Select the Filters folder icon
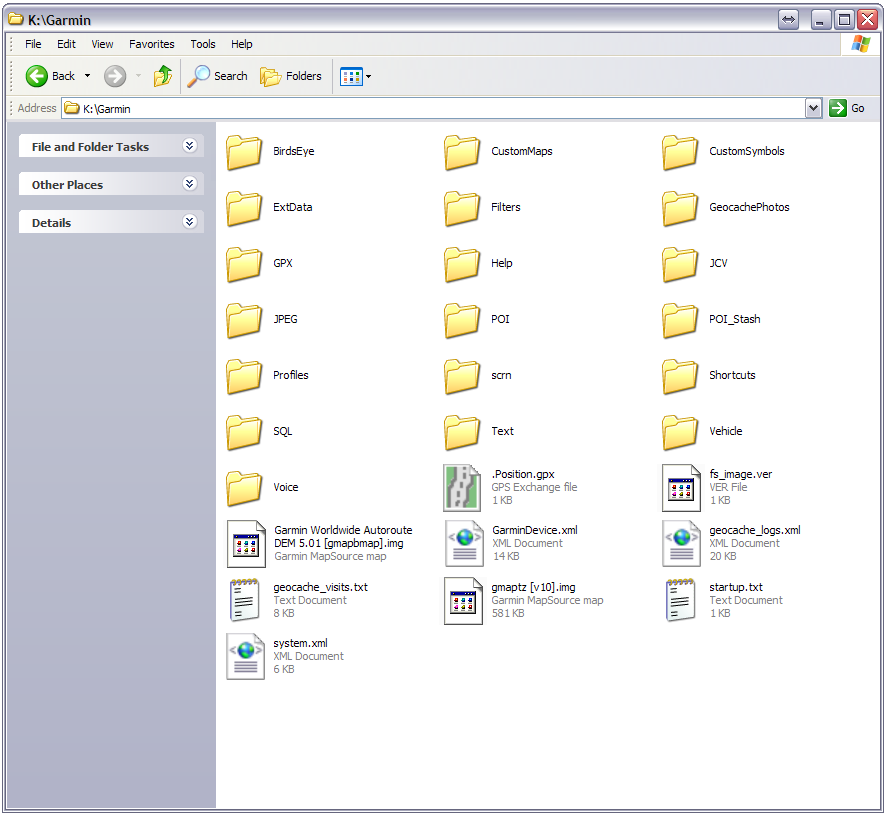 pos(462,208)
